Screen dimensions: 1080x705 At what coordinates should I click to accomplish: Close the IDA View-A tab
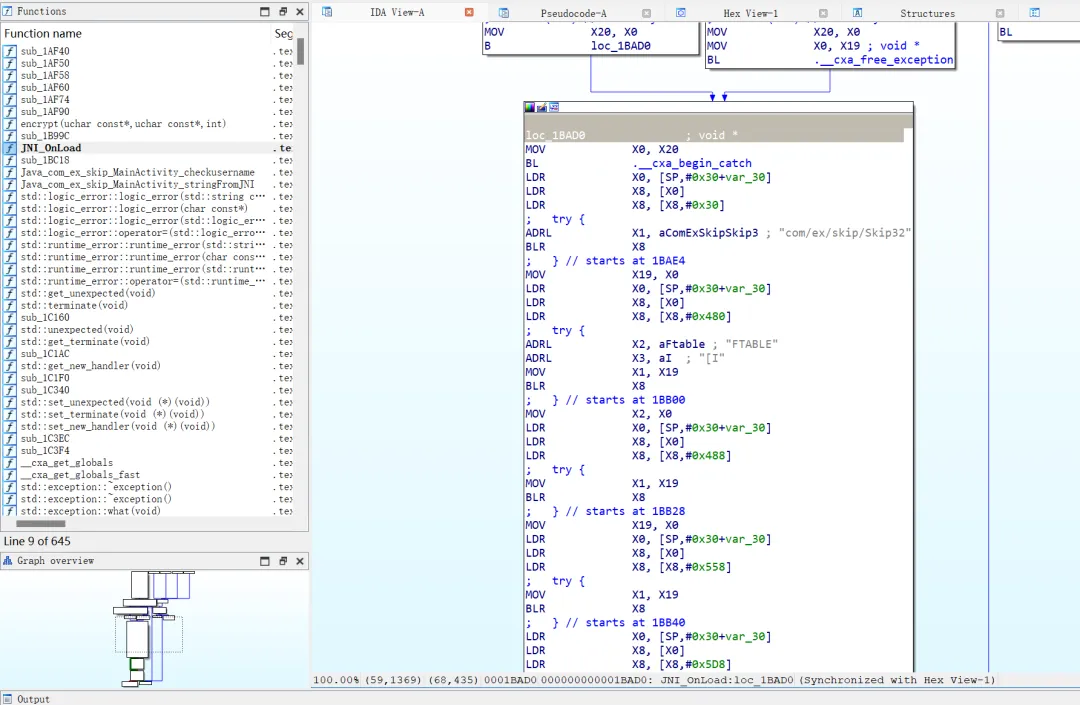pyautogui.click(x=470, y=12)
